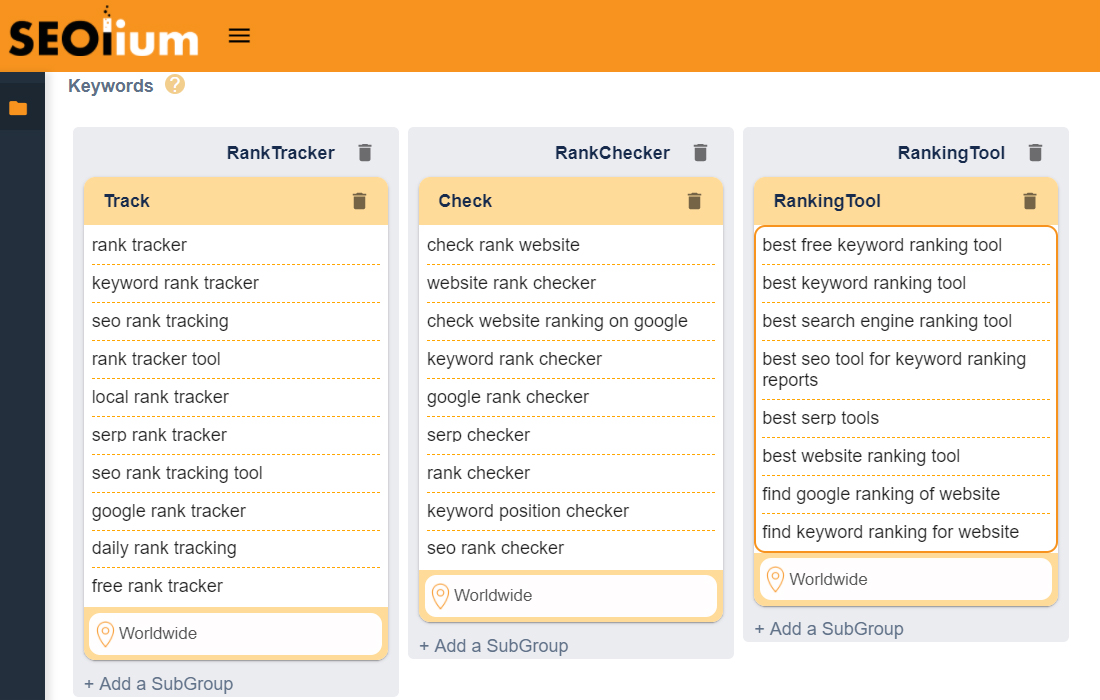Add a SubGroup under RankTracker
This screenshot has height=700, width=1100.
[159, 684]
